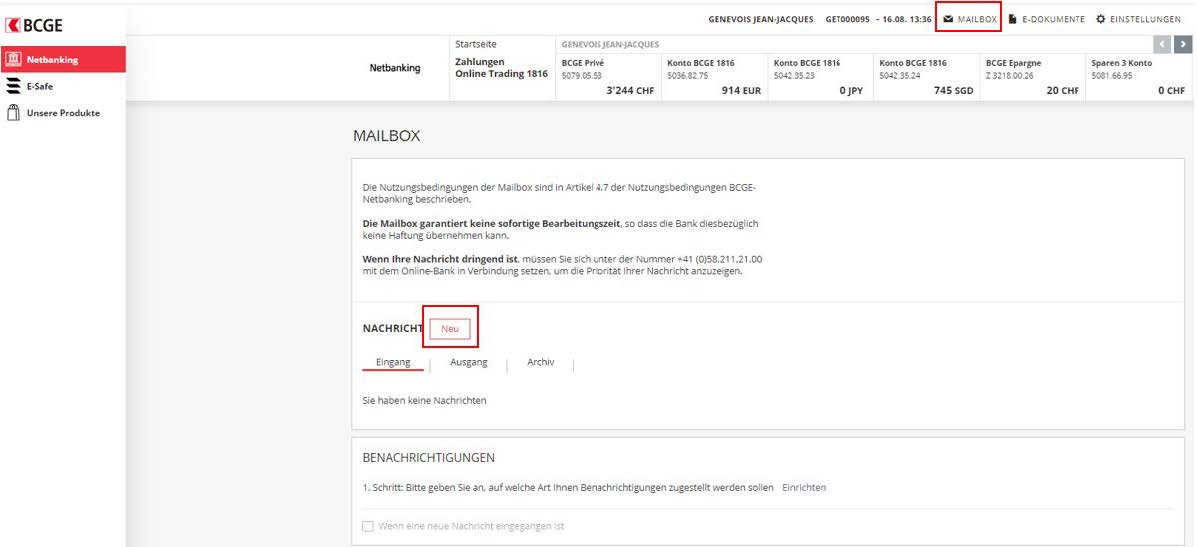Click the Mailbox envelope icon
1197x547 pixels.
947,19
